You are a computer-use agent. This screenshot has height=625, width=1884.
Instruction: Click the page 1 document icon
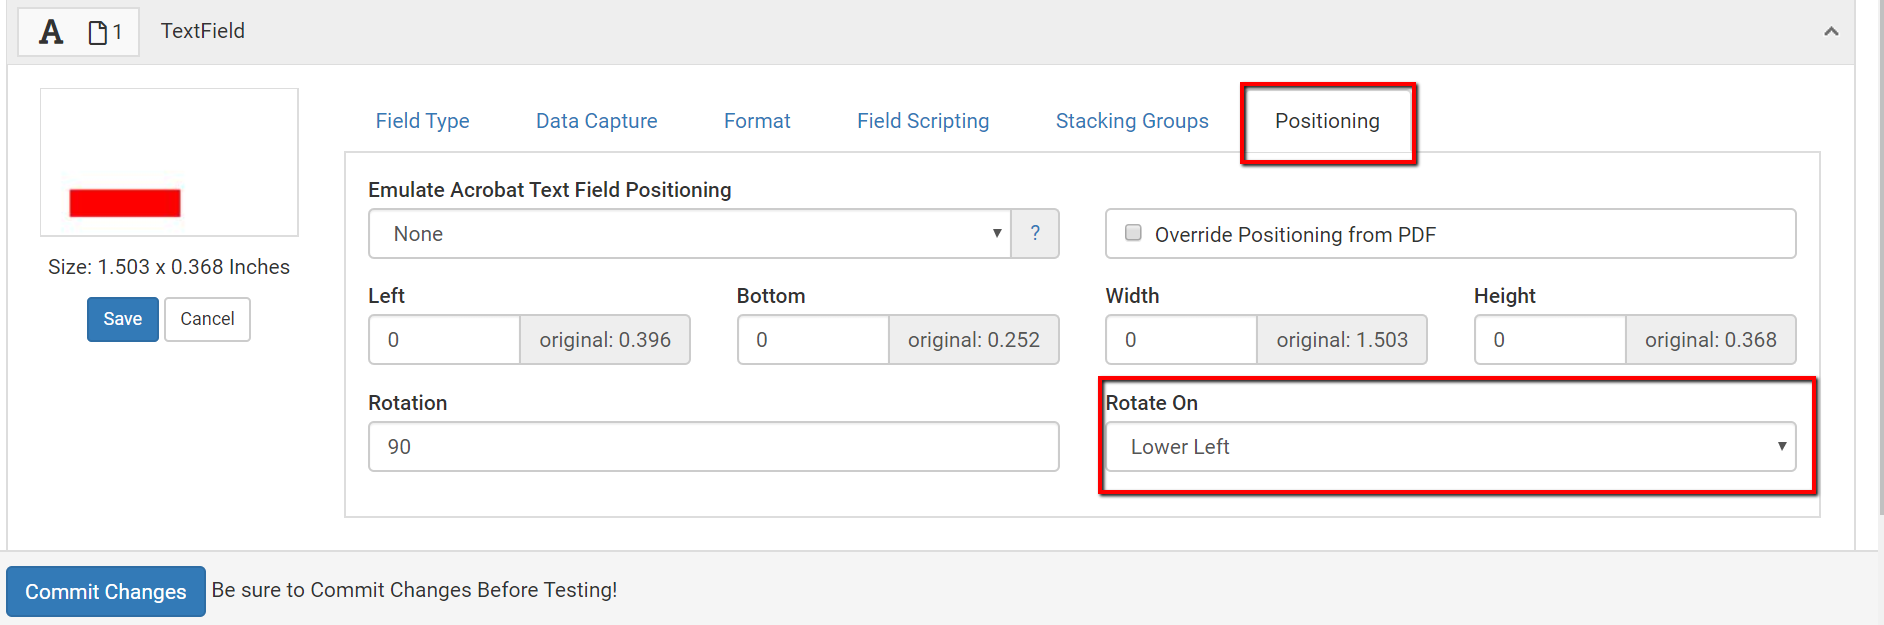pyautogui.click(x=98, y=33)
